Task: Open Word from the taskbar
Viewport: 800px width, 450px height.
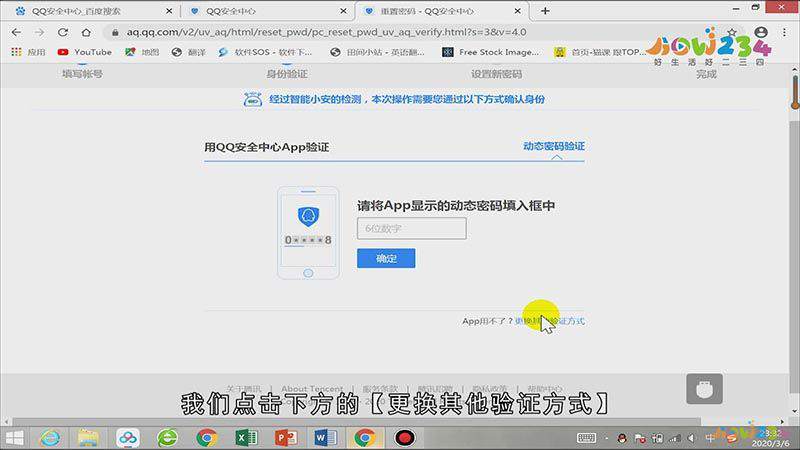Action: tap(325, 438)
